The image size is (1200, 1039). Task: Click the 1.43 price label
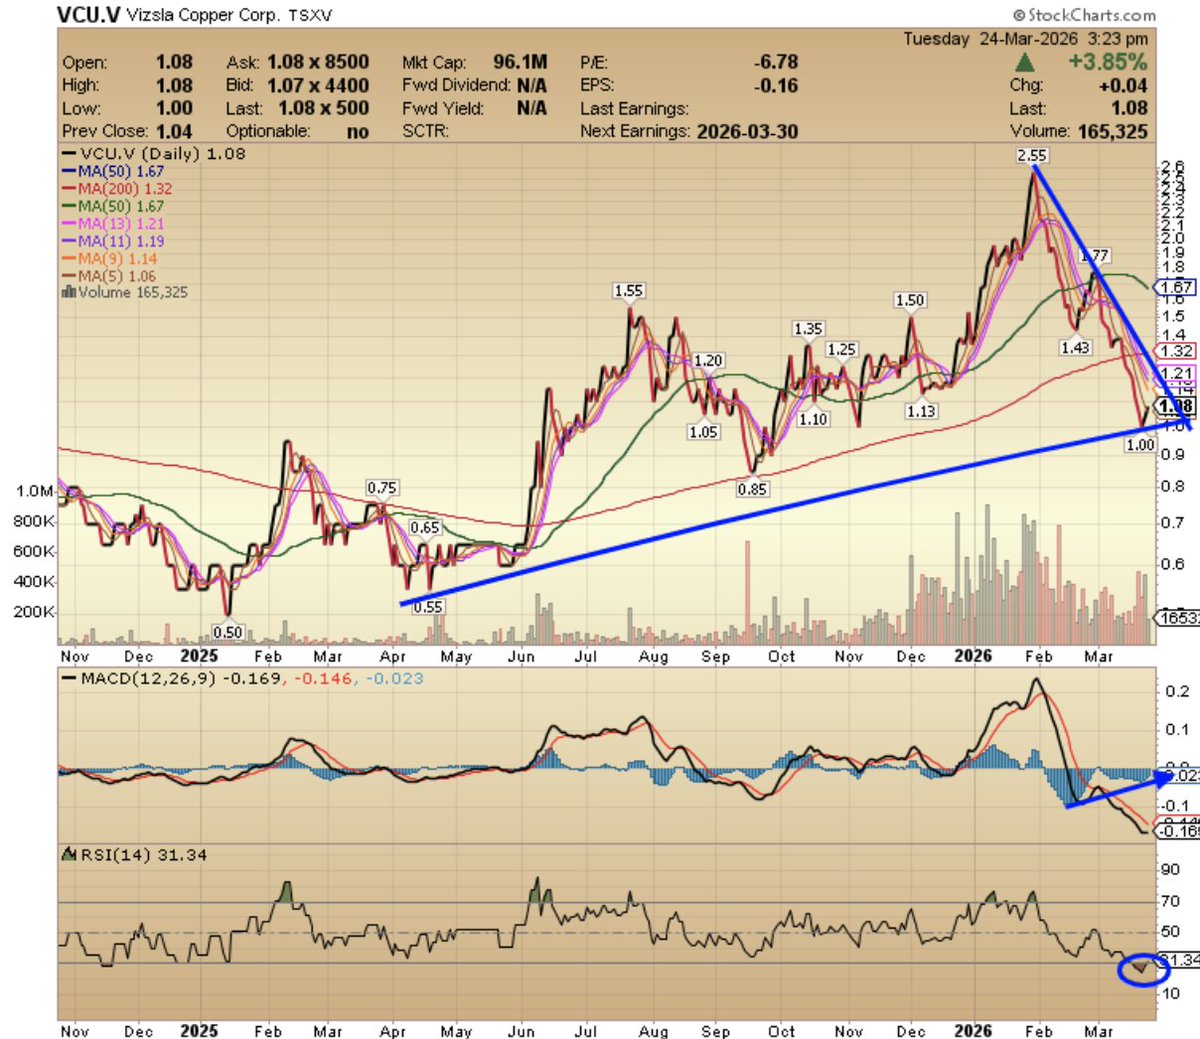(x=1075, y=347)
